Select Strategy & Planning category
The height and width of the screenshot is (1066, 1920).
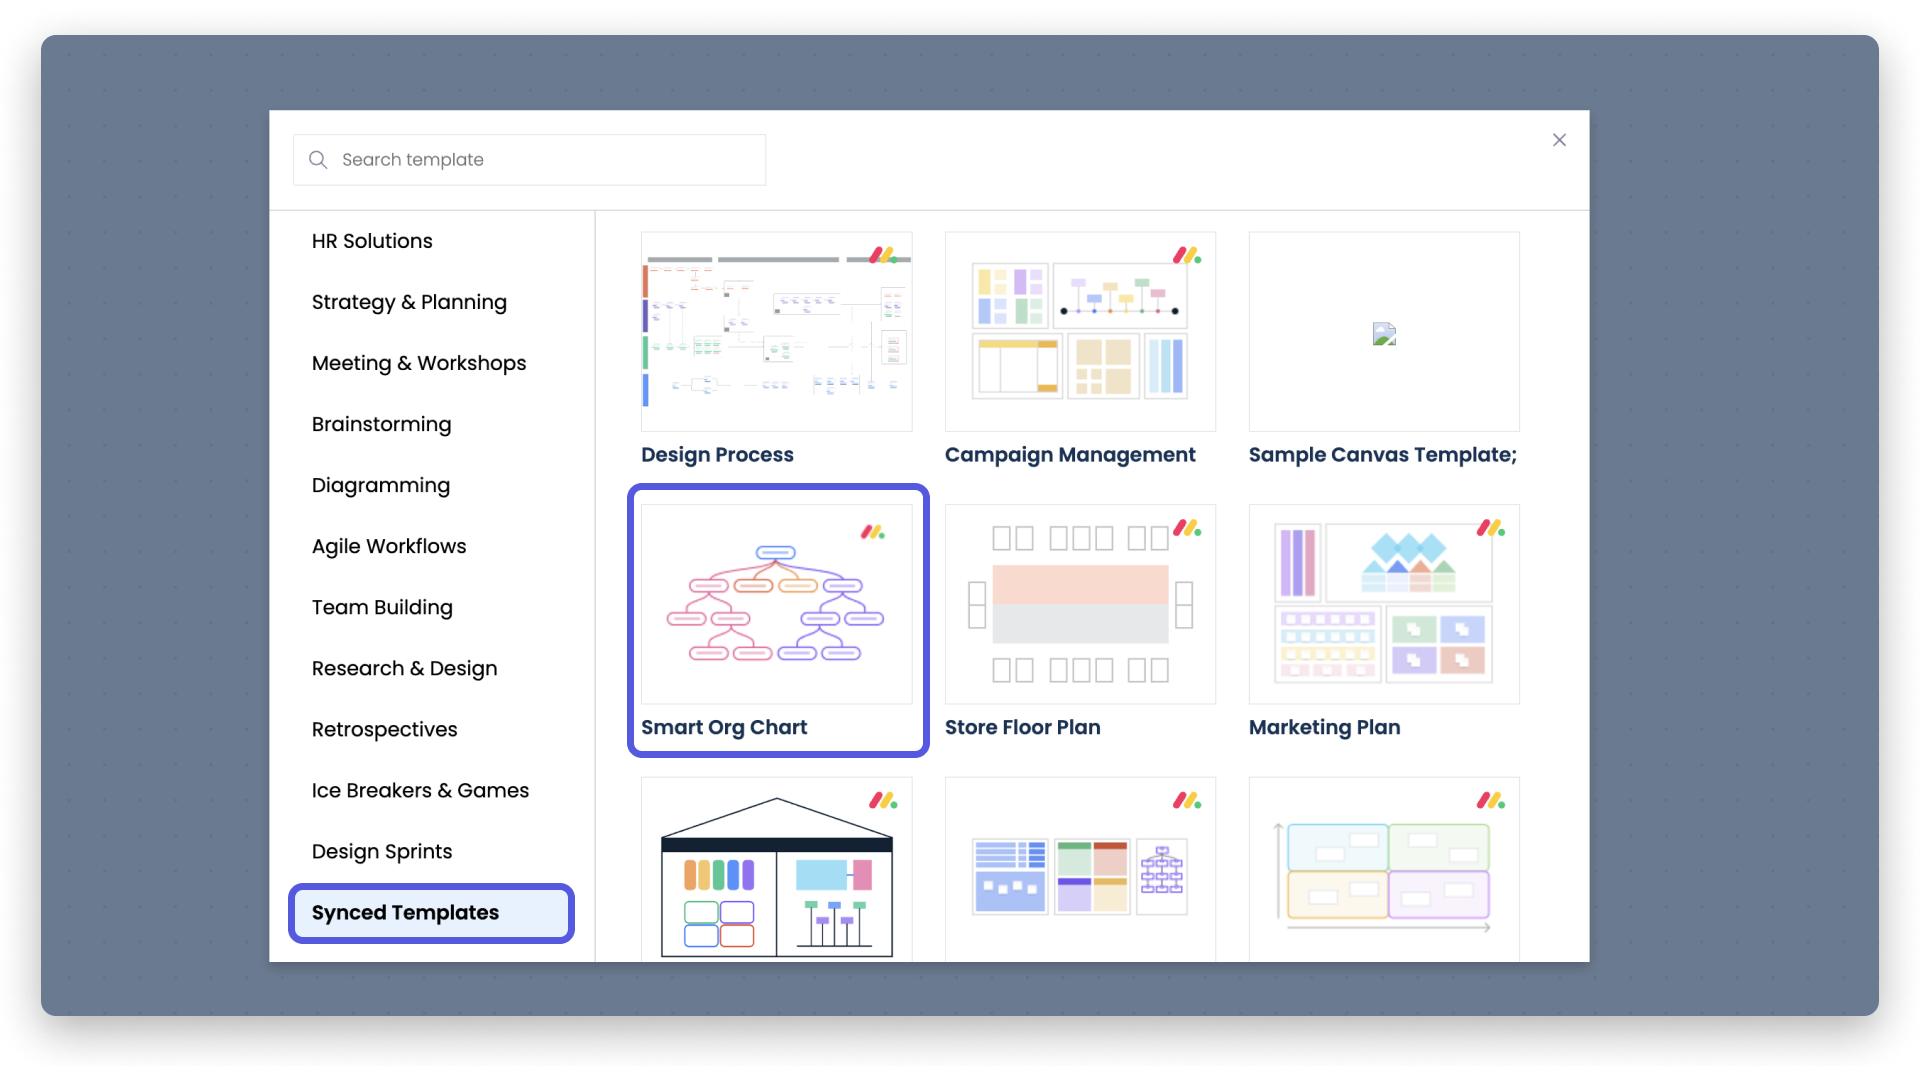click(409, 302)
